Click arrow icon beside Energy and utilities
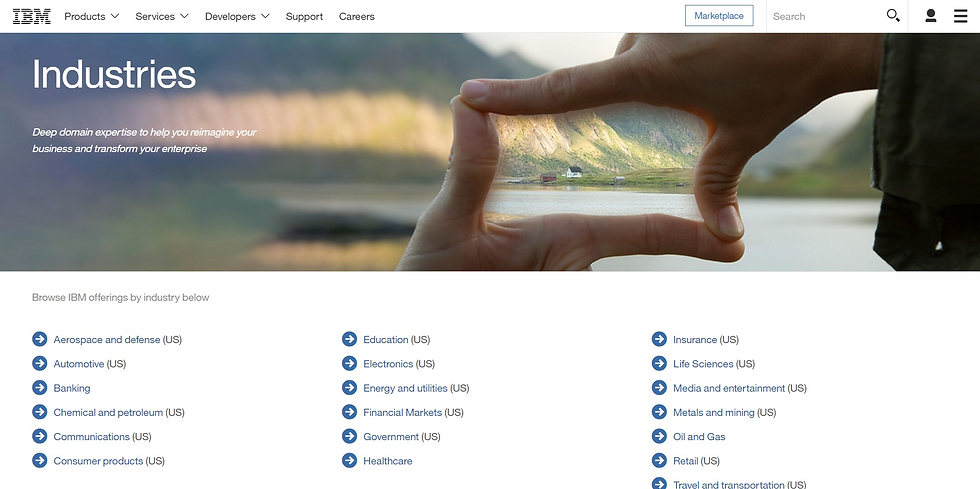The image size is (980, 489). 349,388
